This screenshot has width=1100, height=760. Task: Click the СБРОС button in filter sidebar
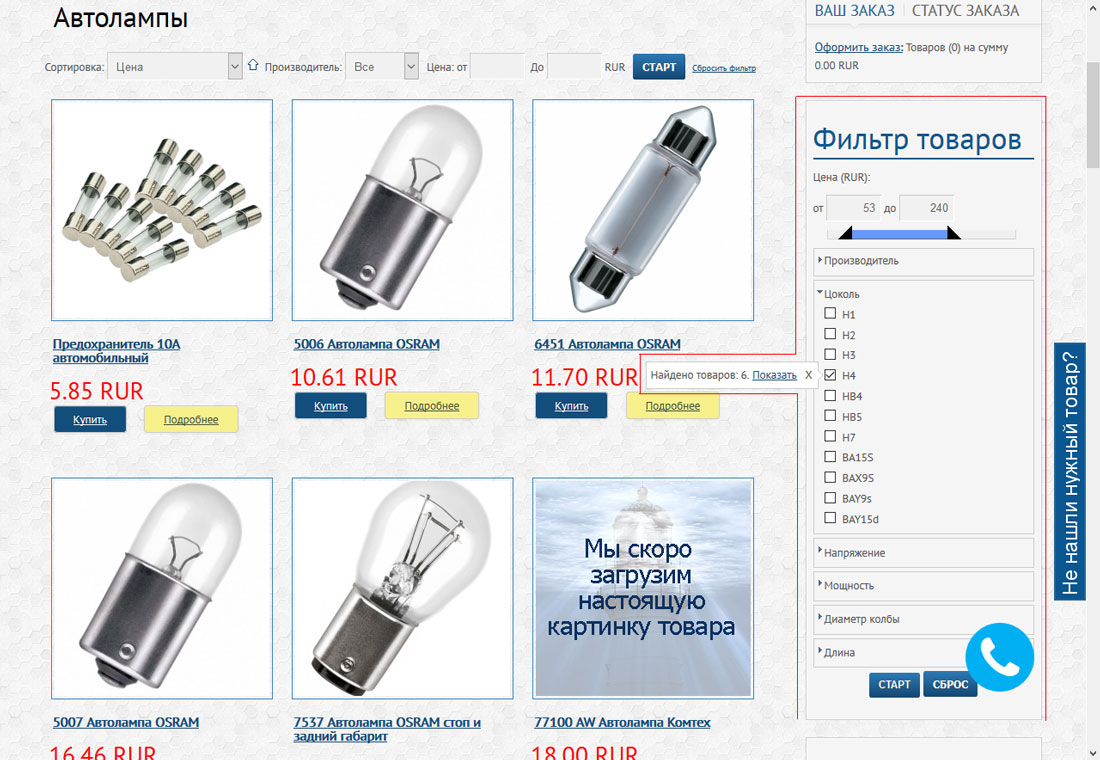pos(950,684)
